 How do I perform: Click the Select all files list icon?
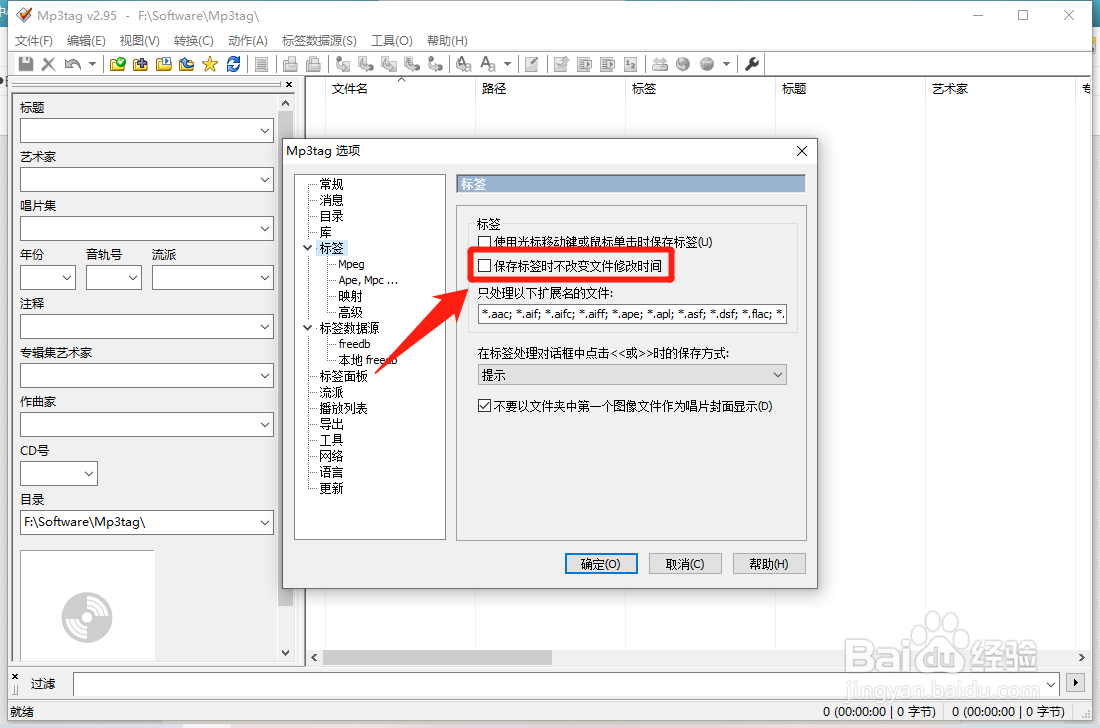tap(261, 64)
